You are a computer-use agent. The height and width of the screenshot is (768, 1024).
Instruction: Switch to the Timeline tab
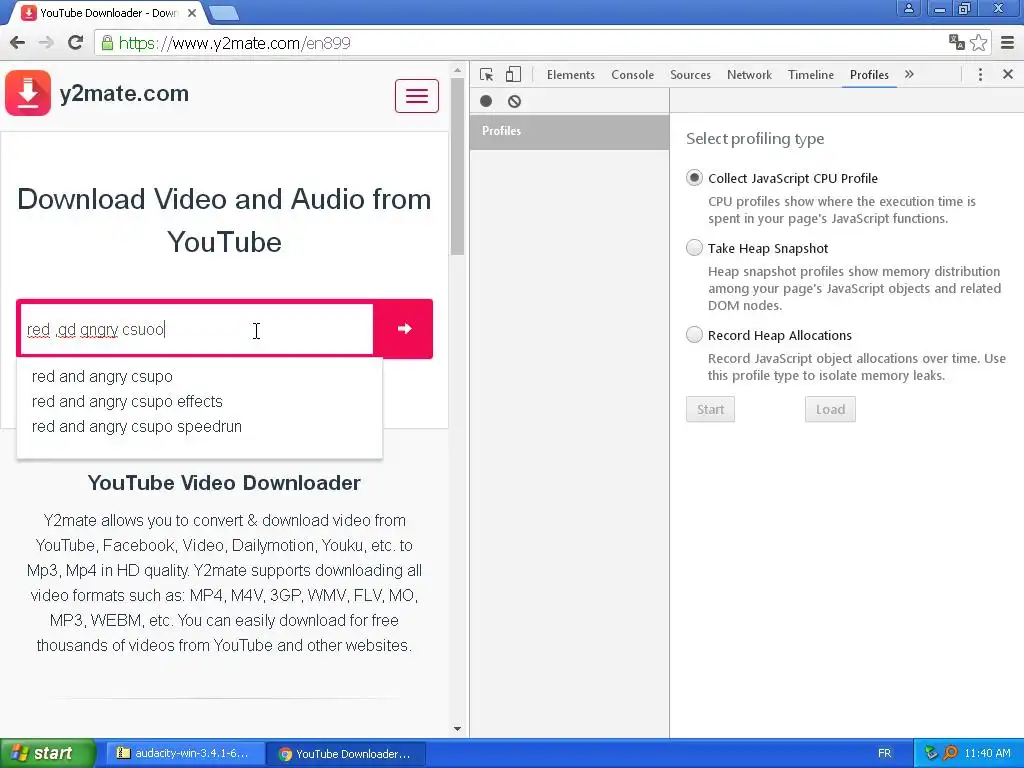(810, 74)
